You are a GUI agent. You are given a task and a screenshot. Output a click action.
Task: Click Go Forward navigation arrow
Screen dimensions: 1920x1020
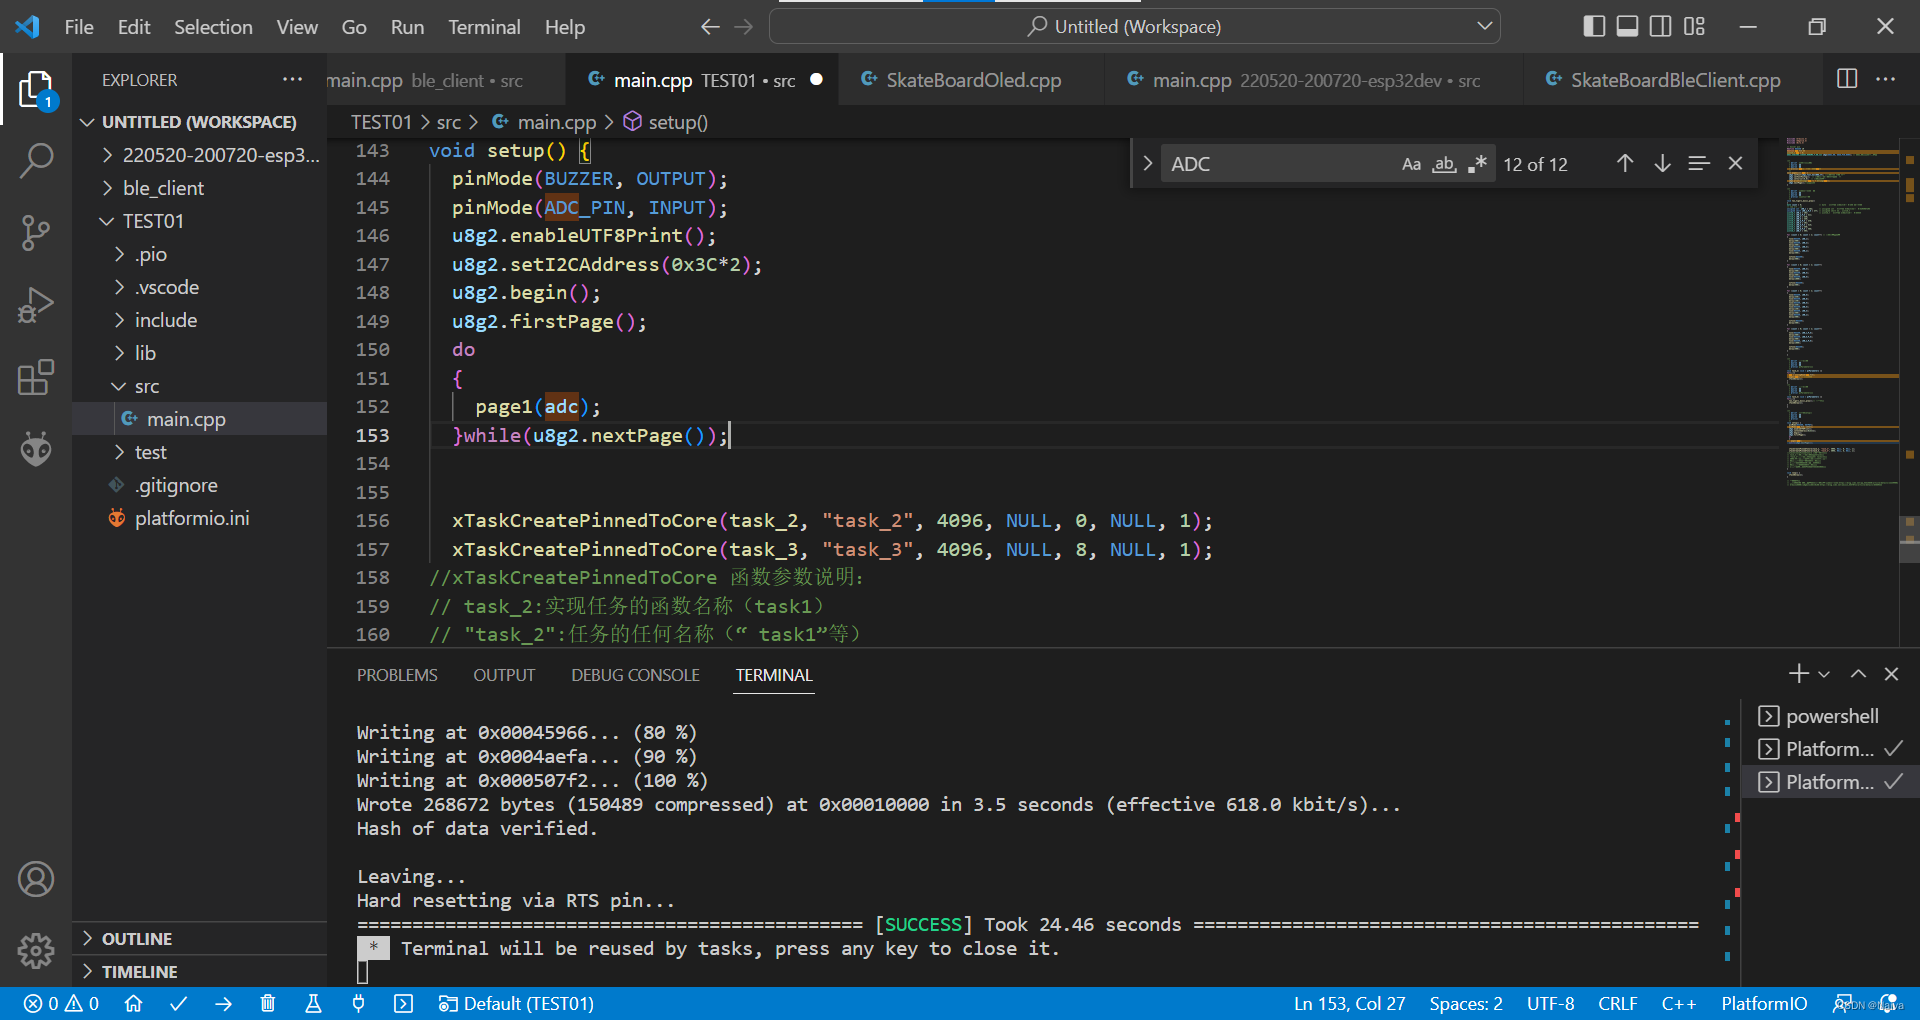[x=743, y=27]
